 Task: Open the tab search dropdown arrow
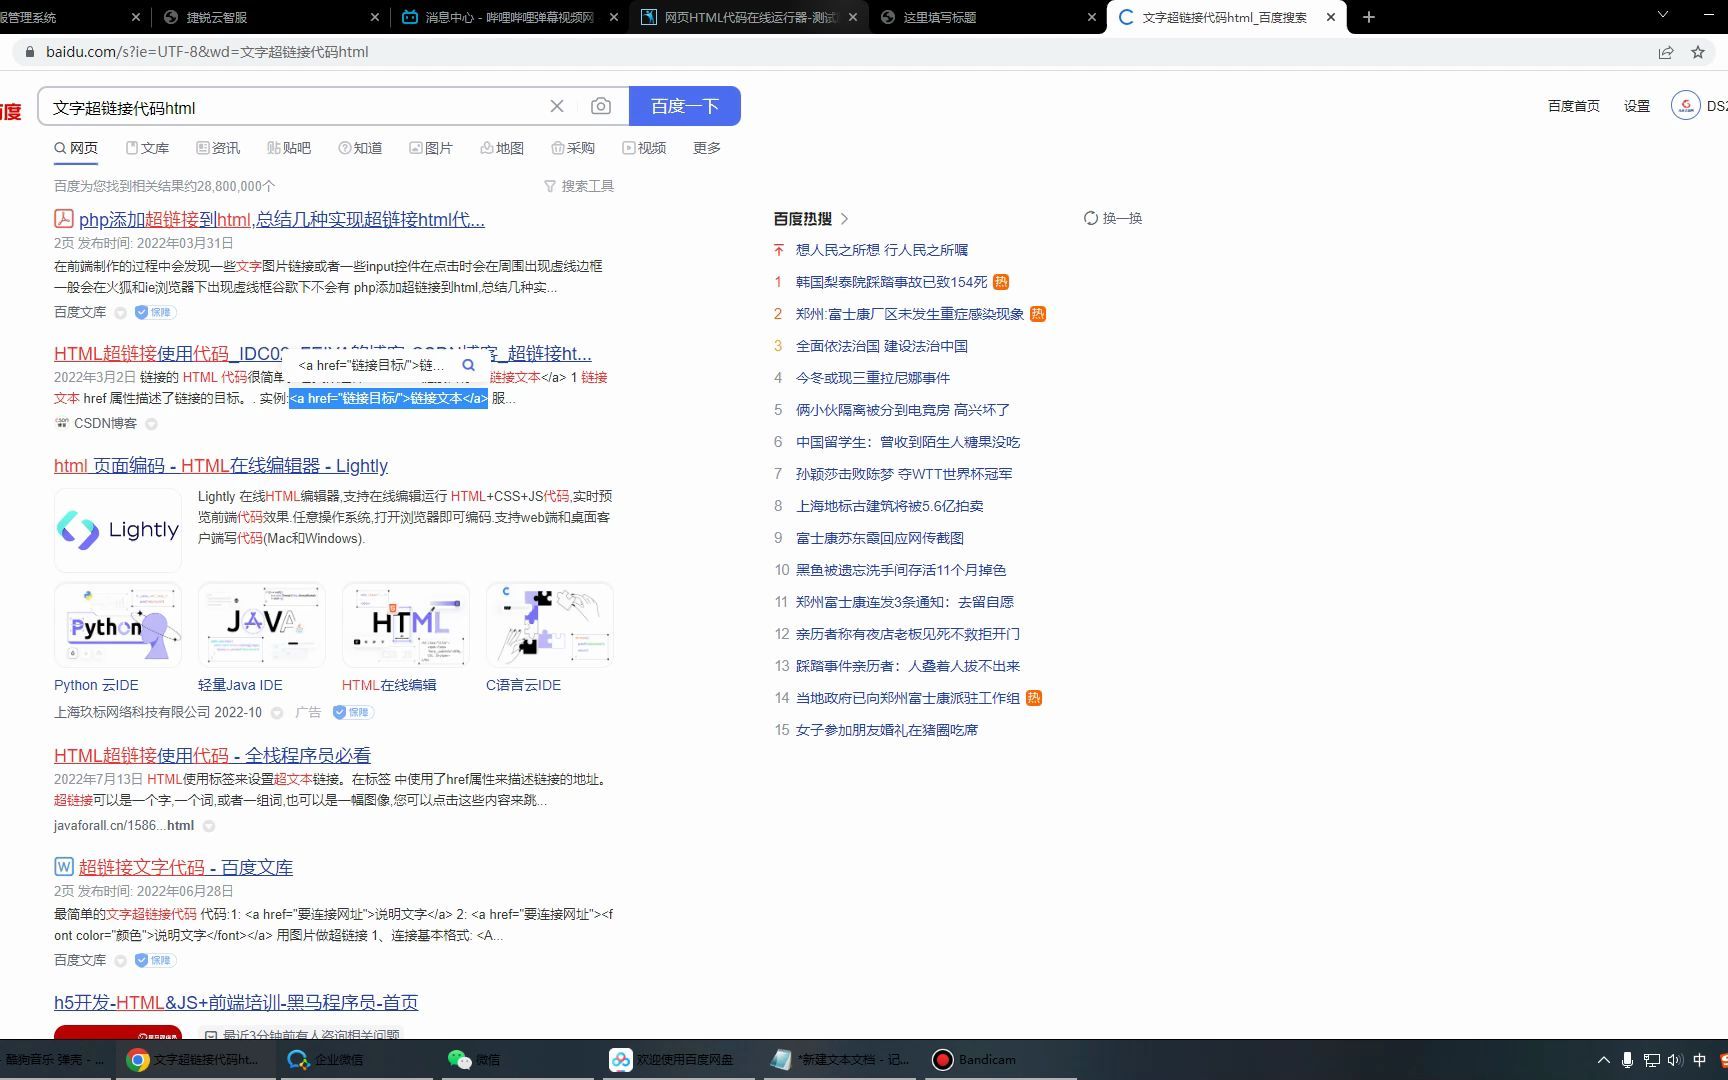pos(1663,15)
